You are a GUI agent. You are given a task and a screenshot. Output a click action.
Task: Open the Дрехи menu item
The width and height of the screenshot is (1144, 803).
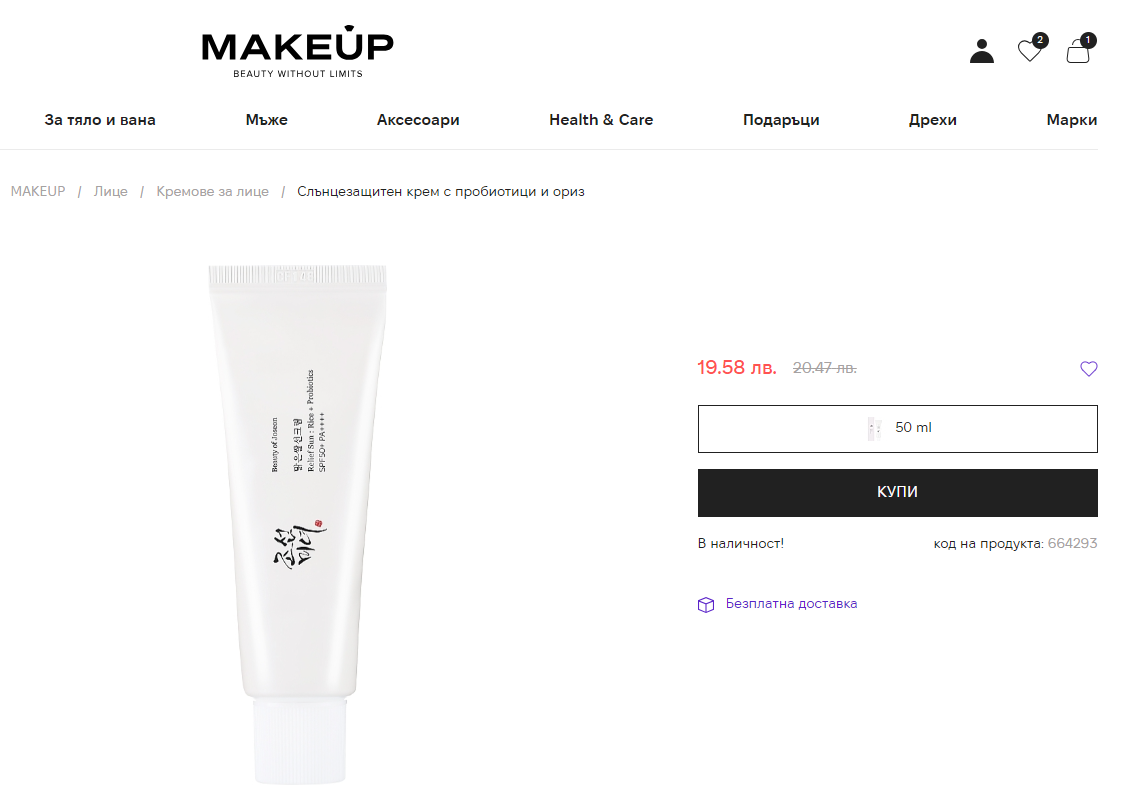932,120
